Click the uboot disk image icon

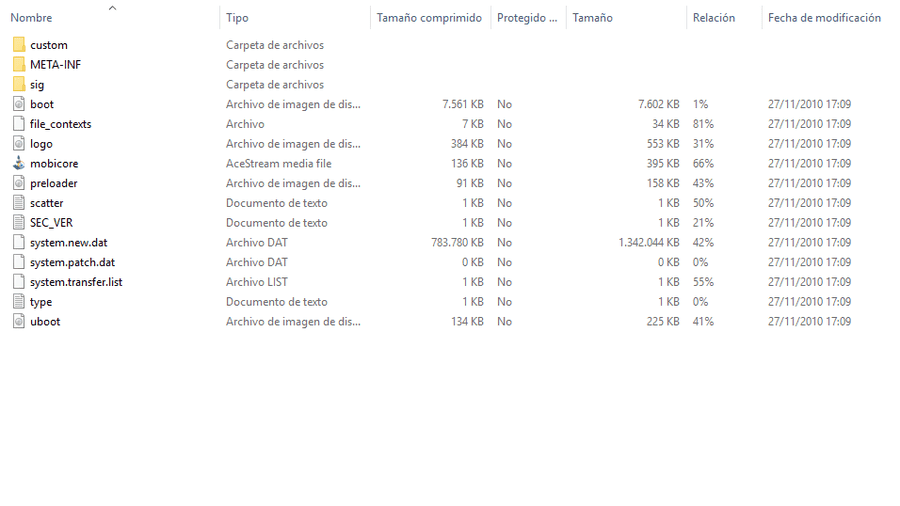[x=19, y=321]
